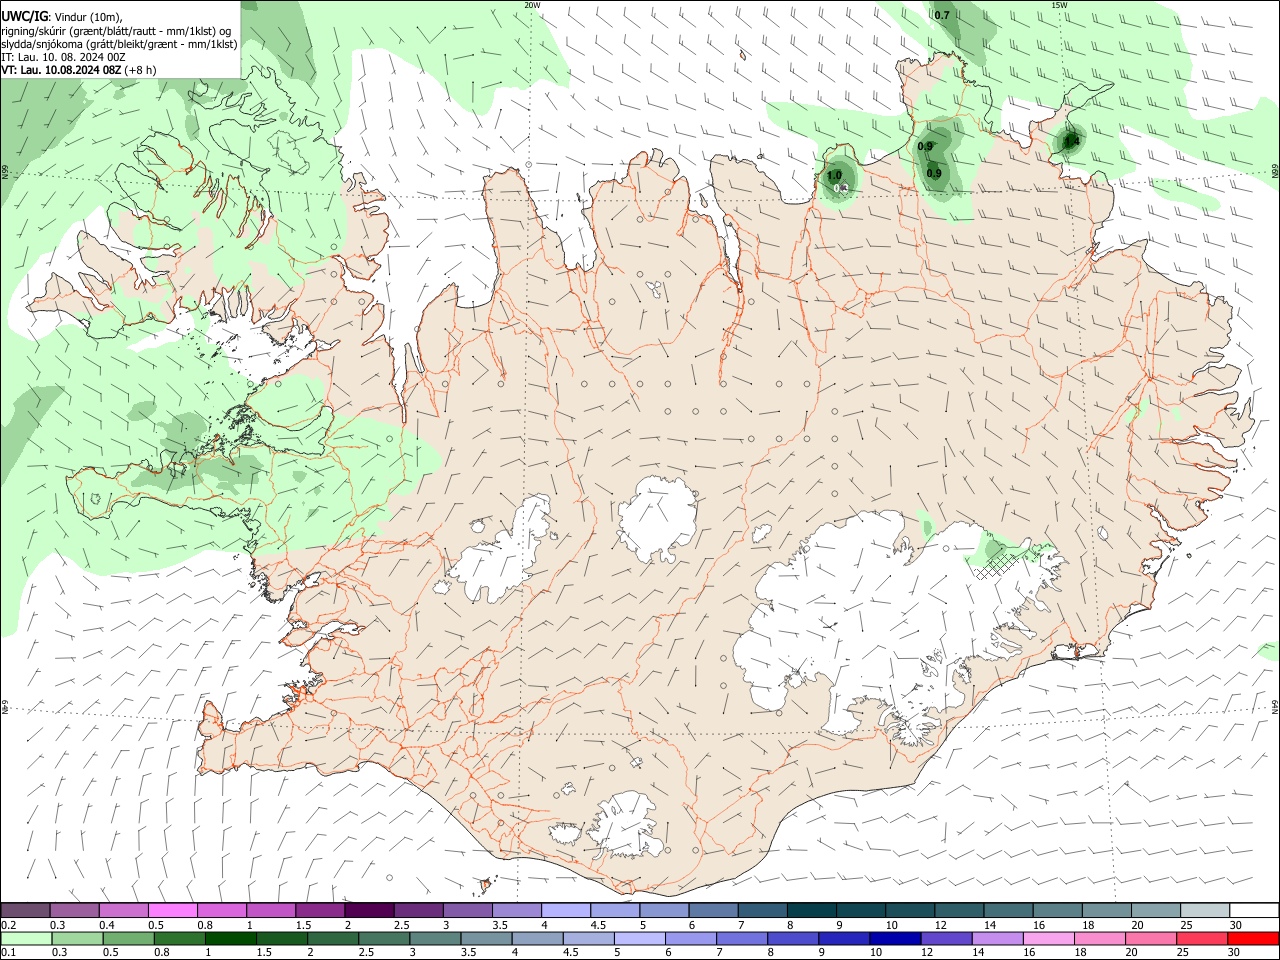Image resolution: width=1280 pixels, height=960 pixels.
Task: Pick the dusky purple 0.2 sleet/snow scale swatch
Action: 25,910
